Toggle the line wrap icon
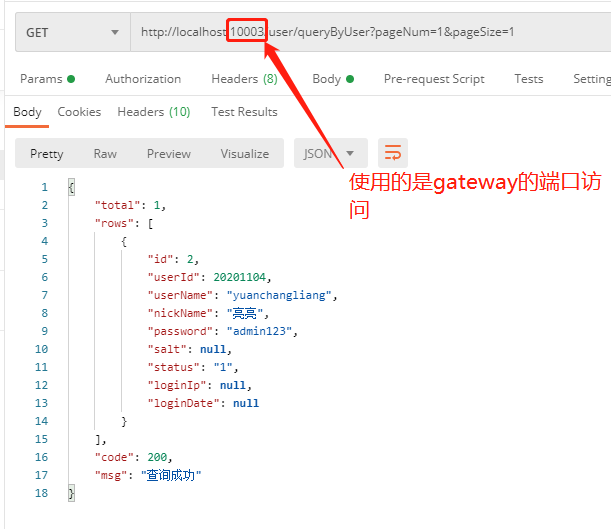Image resolution: width=611 pixels, height=529 pixels. click(x=393, y=153)
